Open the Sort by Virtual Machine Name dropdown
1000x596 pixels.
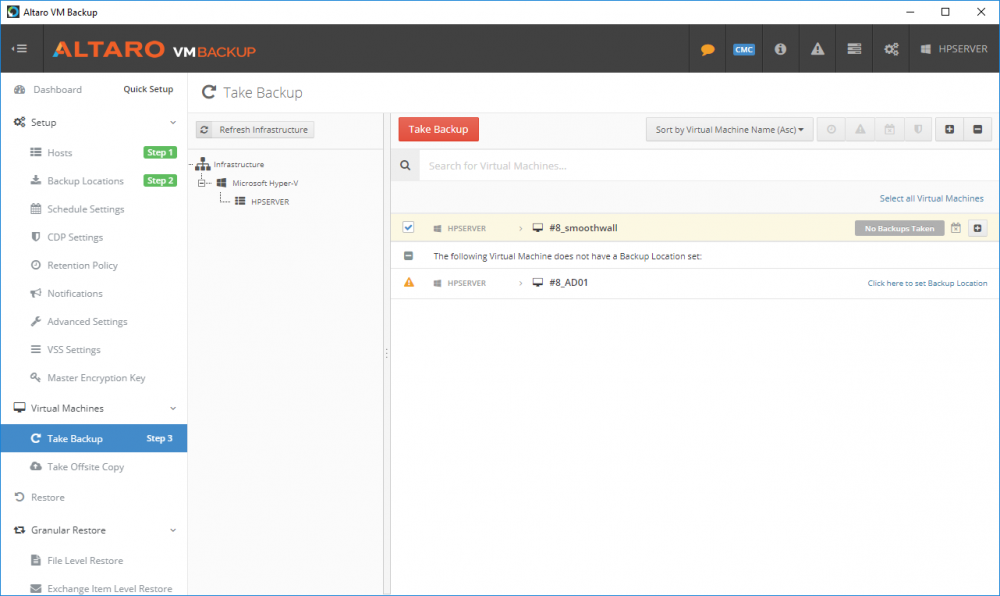point(729,129)
